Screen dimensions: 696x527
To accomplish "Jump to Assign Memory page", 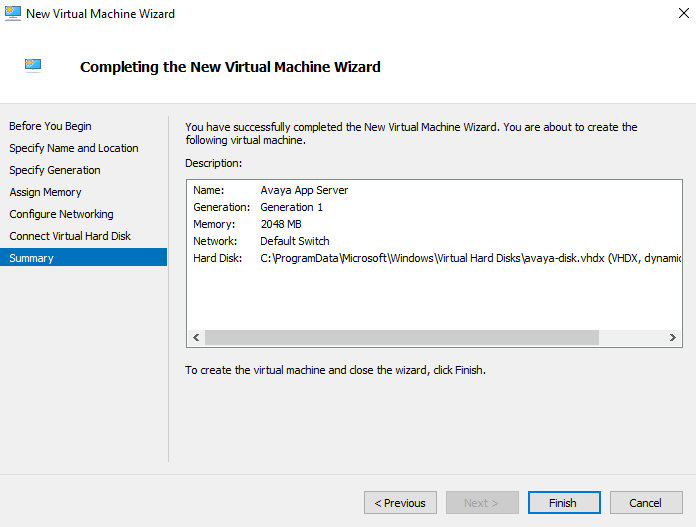I will tap(45, 192).
